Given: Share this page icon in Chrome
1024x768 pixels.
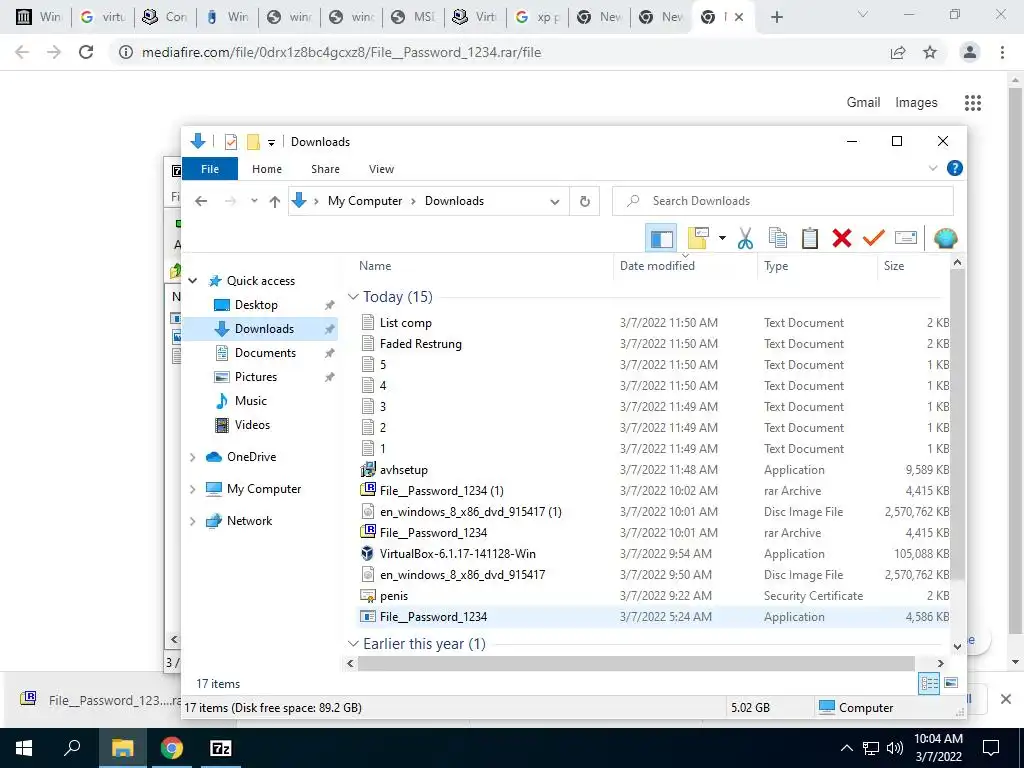Looking at the screenshot, I should (x=898, y=52).
